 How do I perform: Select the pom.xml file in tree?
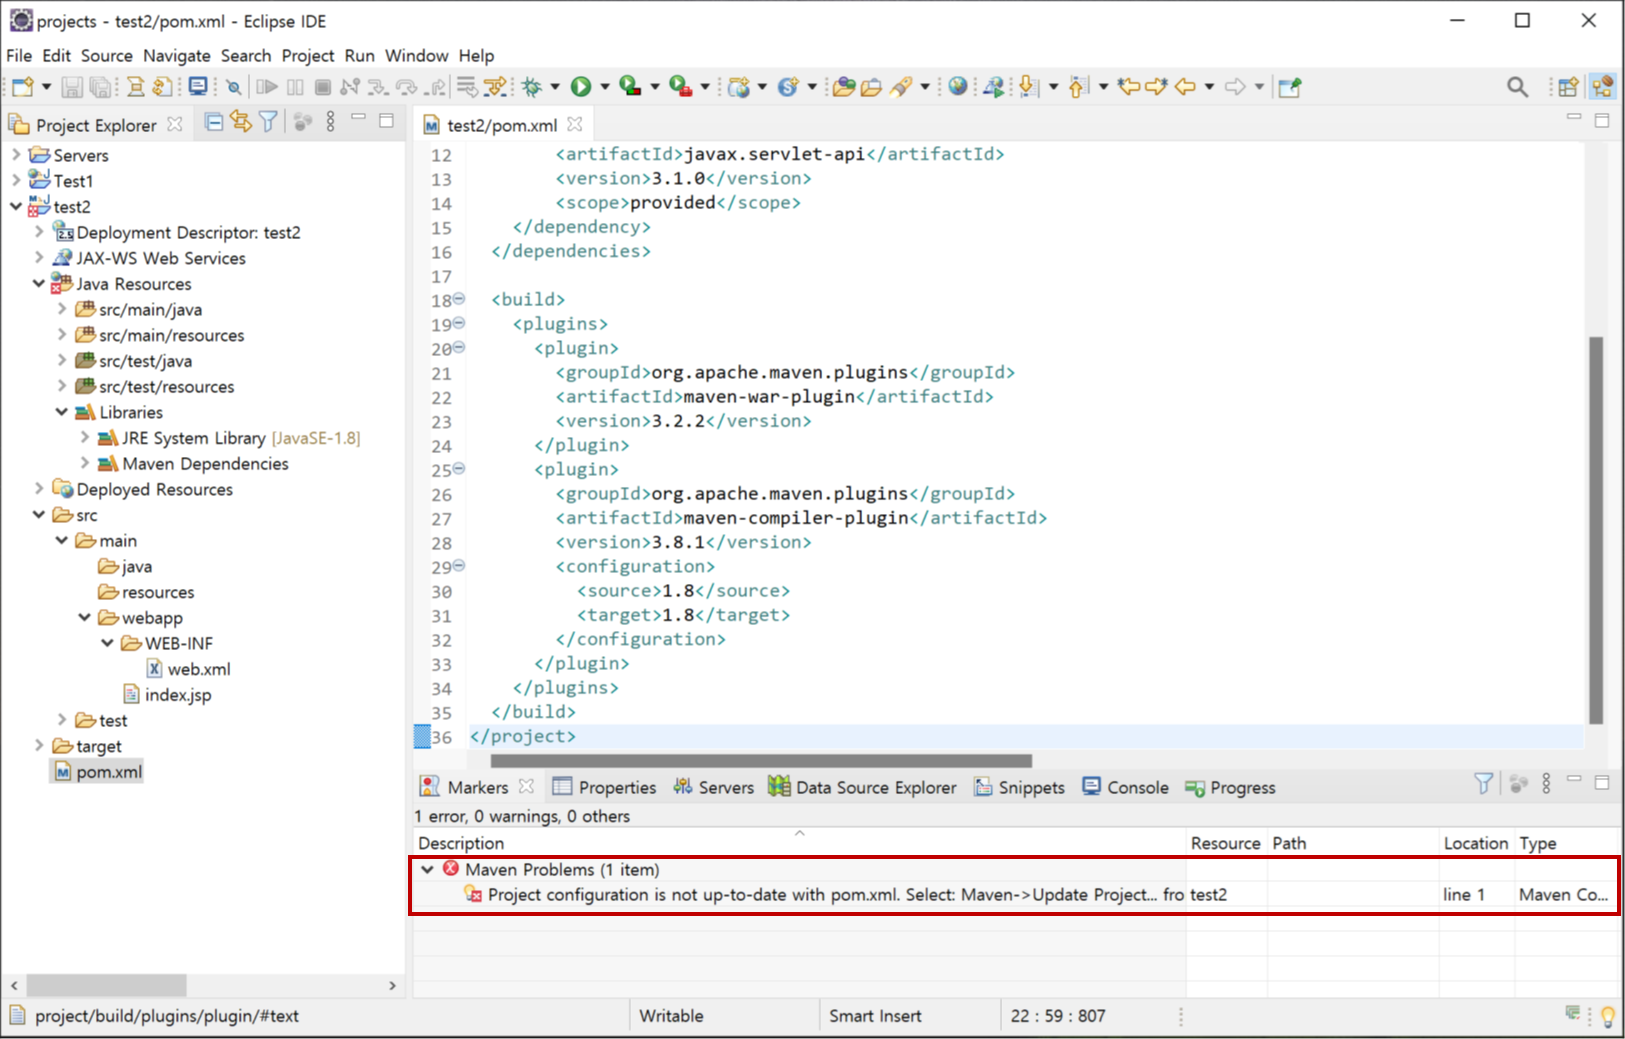coord(98,772)
